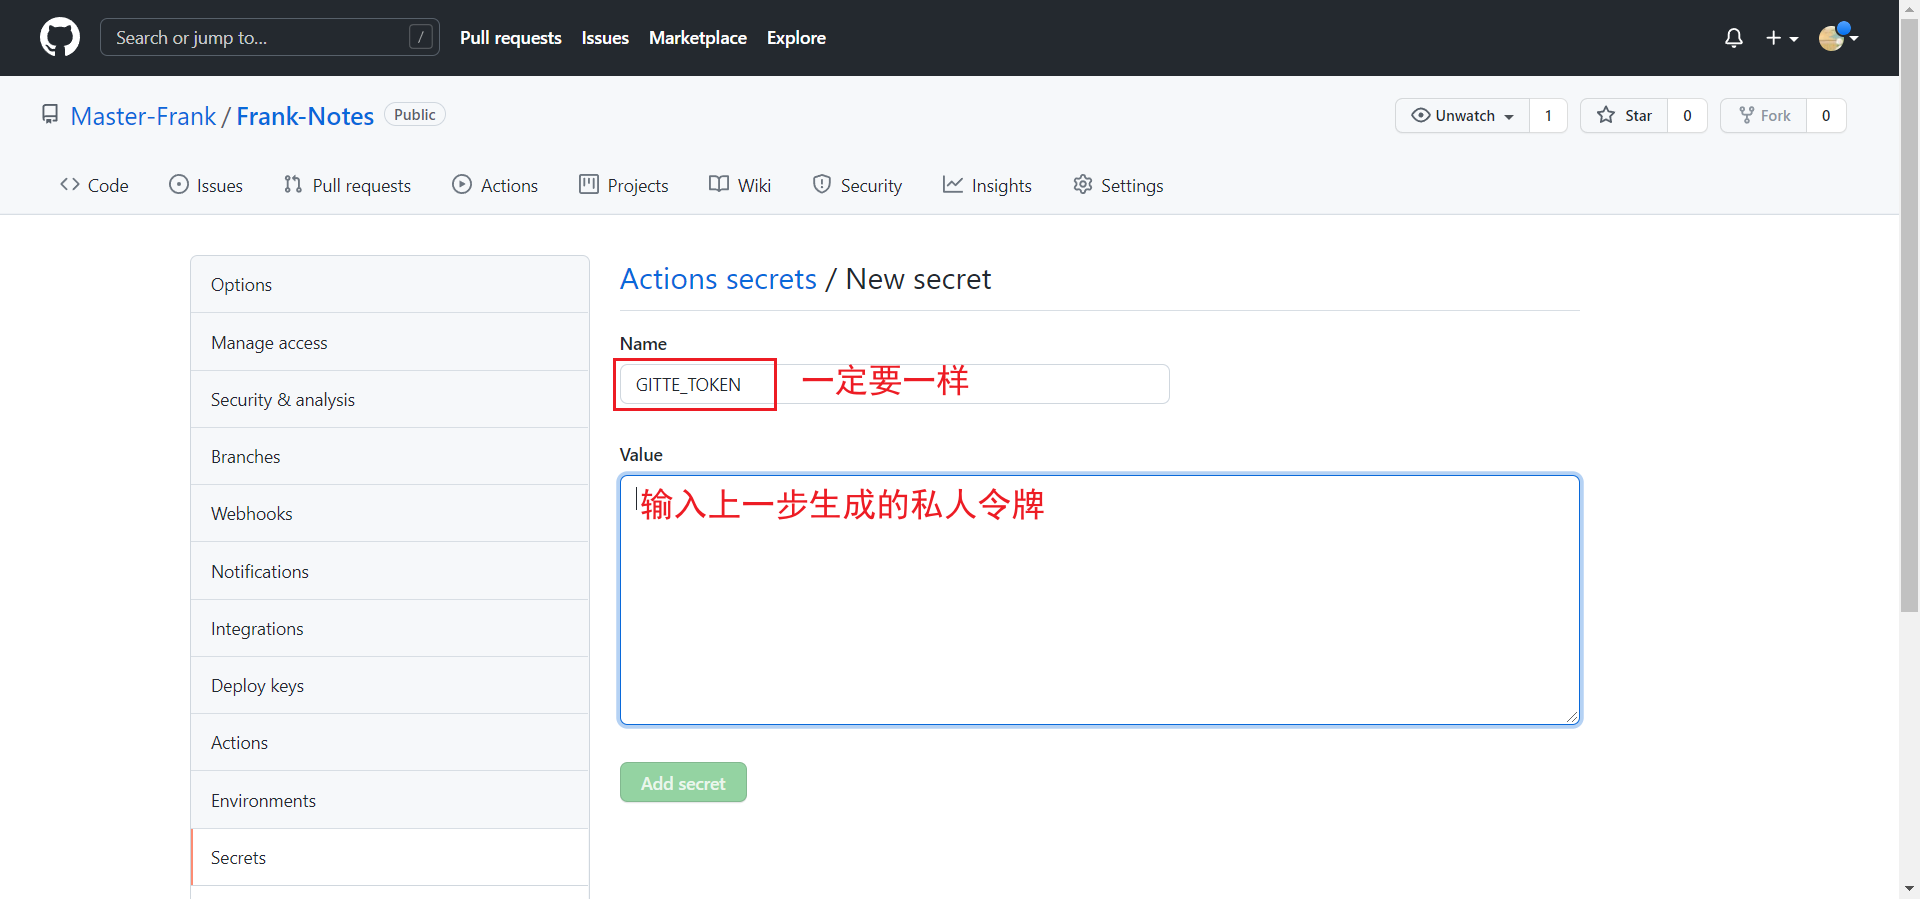Switch to the repository Pull requests tab
1920x899 pixels.
[347, 185]
